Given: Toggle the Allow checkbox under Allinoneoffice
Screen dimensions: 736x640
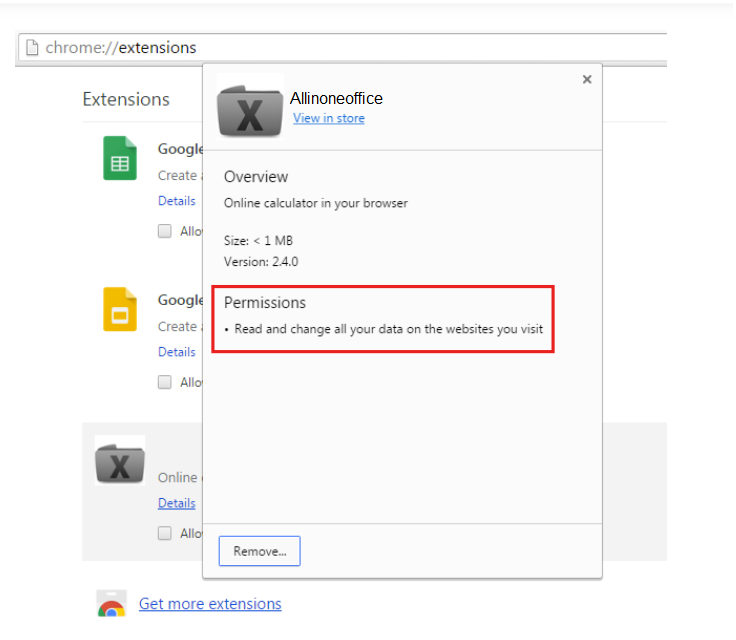Looking at the screenshot, I should (165, 533).
